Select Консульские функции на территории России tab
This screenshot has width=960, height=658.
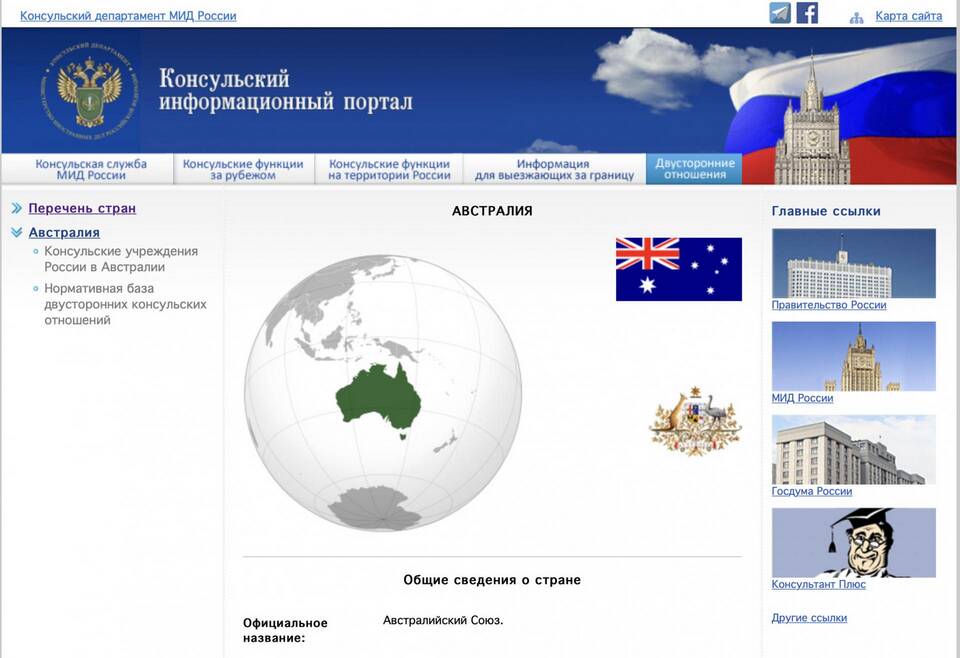coord(389,169)
